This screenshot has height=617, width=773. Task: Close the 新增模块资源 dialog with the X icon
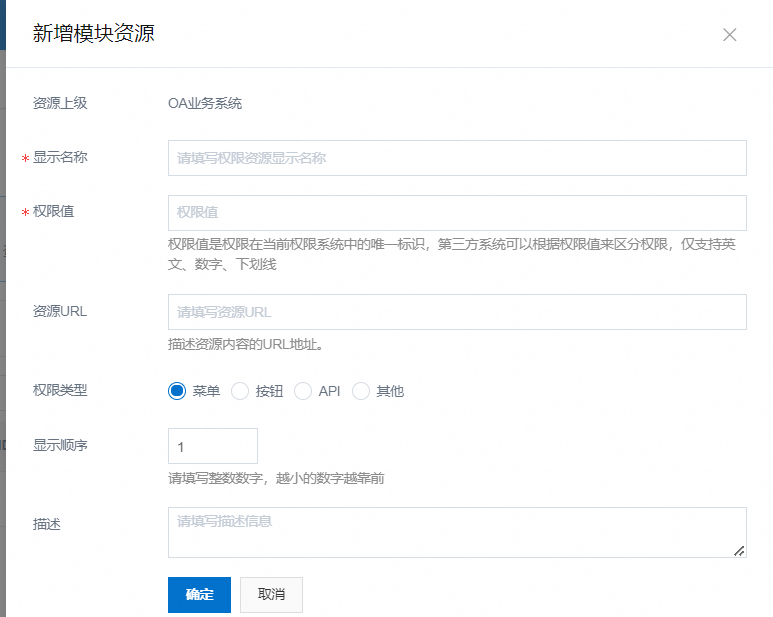pos(729,35)
